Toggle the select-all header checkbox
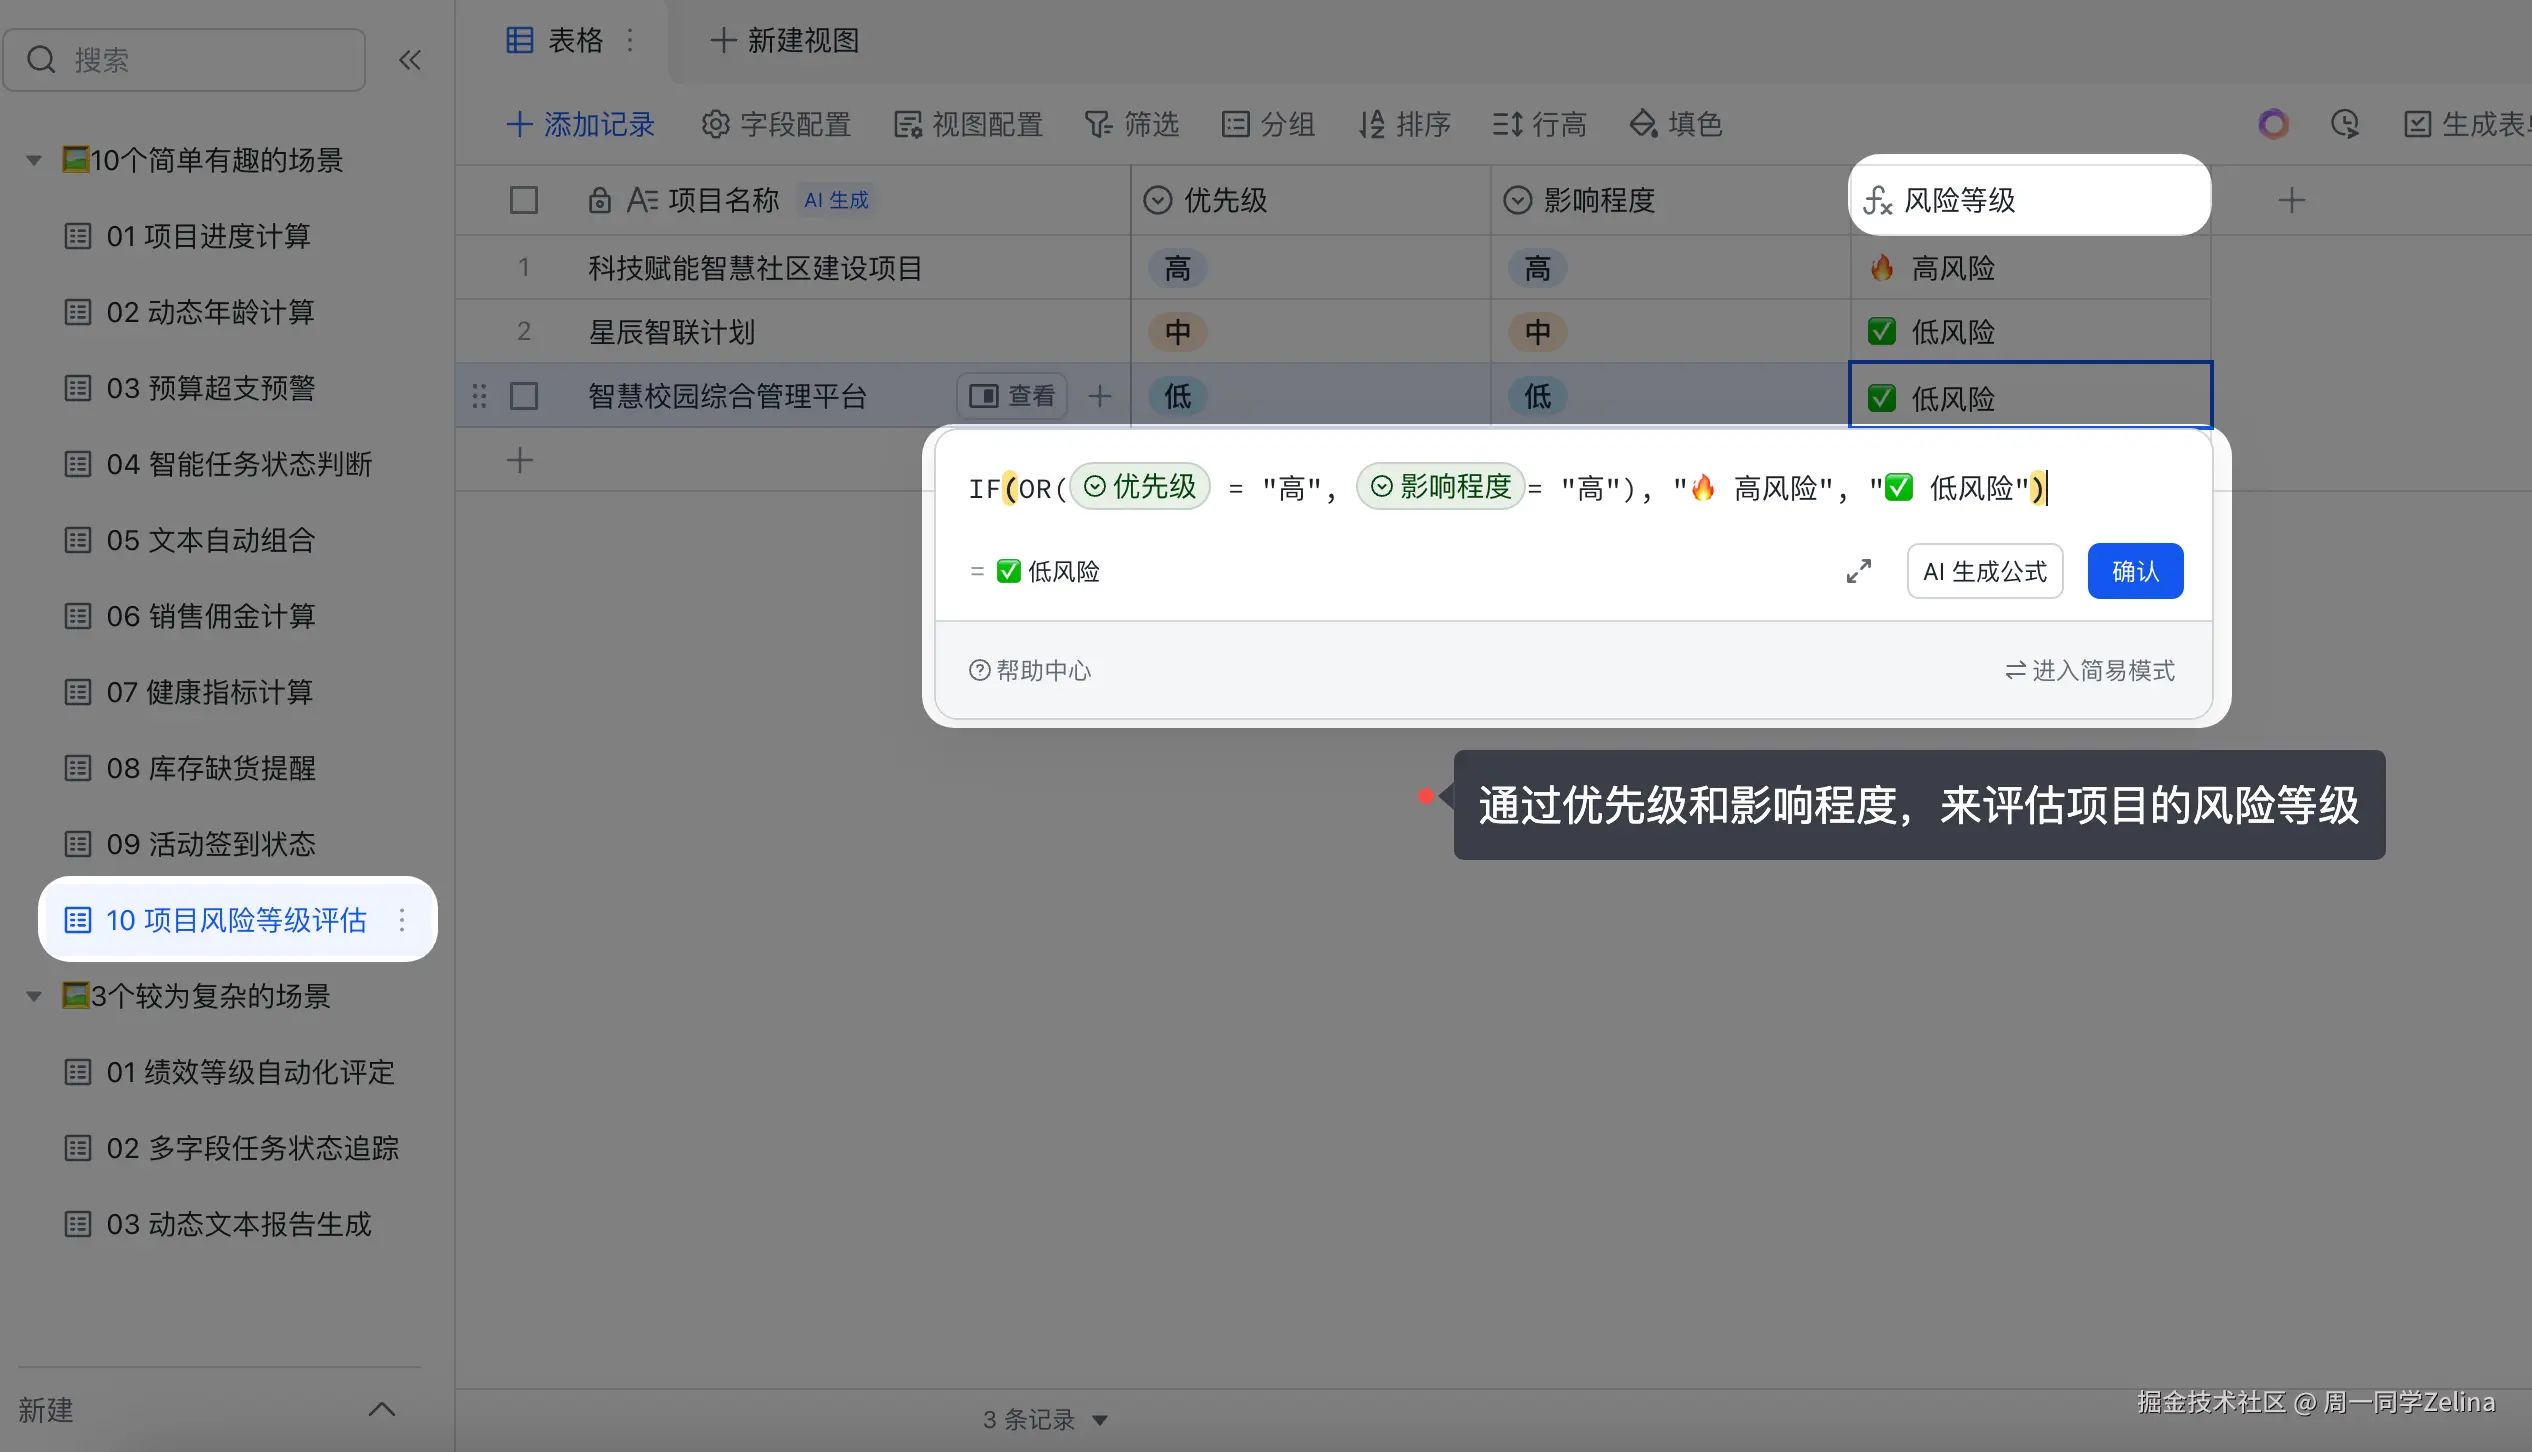 click(524, 200)
